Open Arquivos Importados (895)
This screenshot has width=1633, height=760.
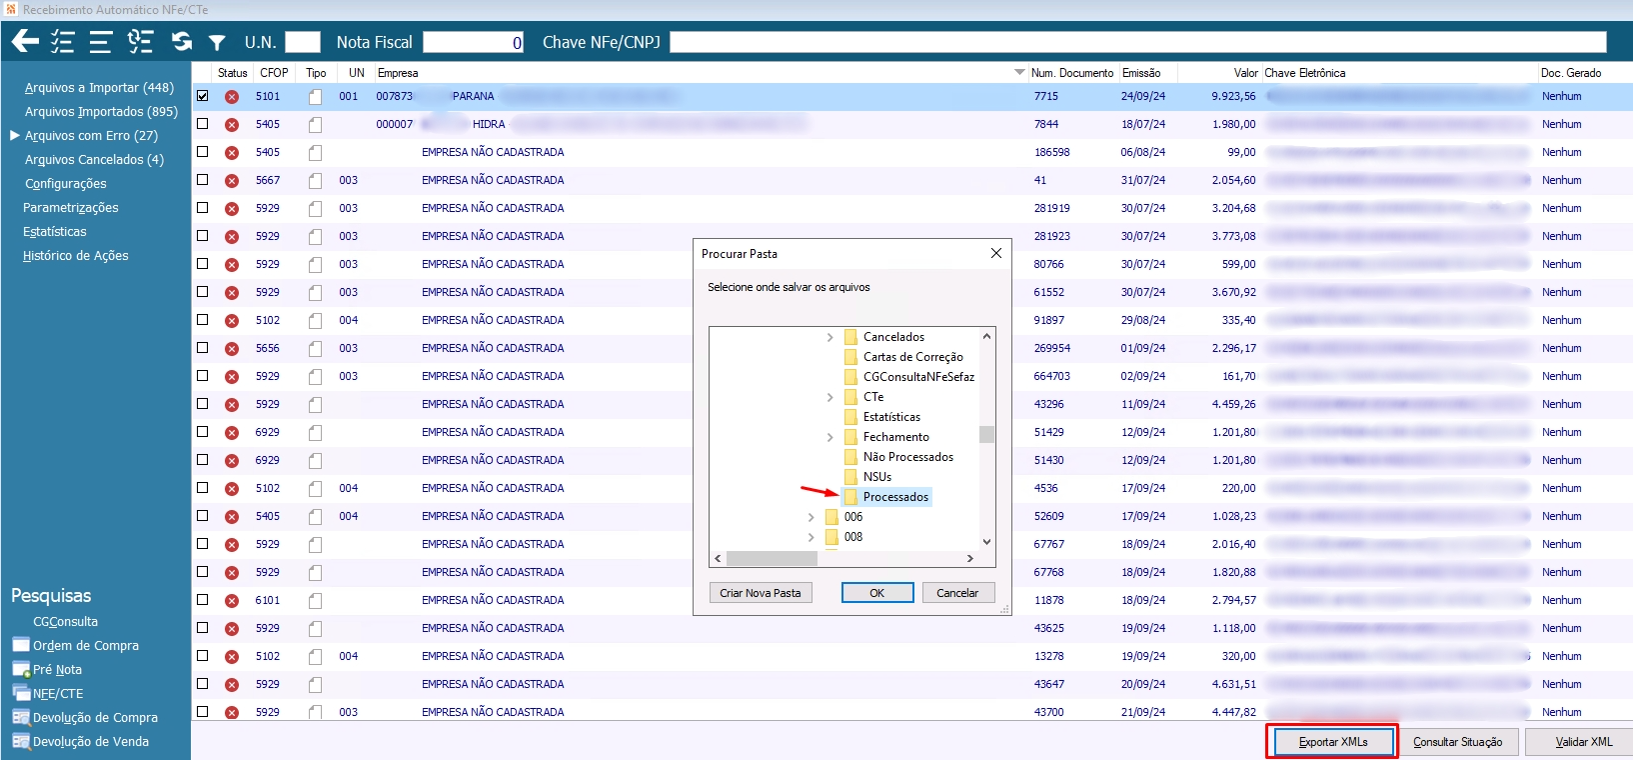101,112
